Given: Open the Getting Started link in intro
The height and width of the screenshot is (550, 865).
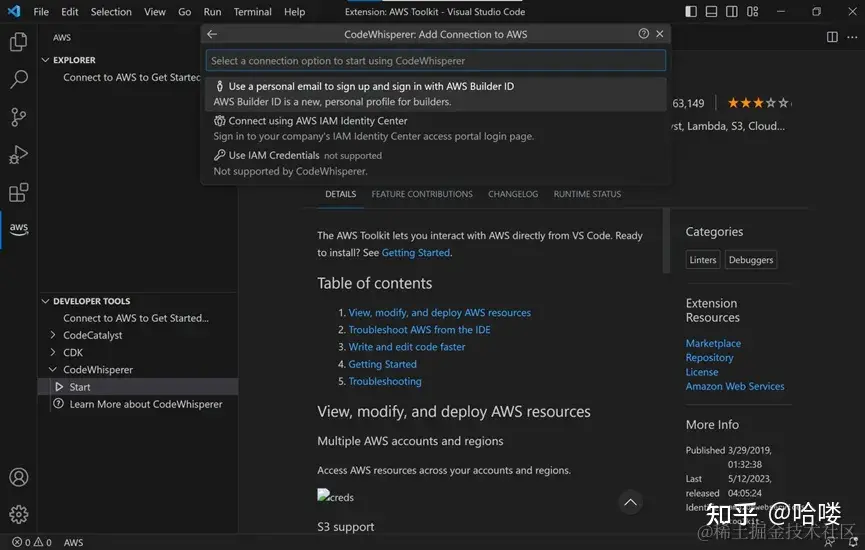Looking at the screenshot, I should click(415, 253).
